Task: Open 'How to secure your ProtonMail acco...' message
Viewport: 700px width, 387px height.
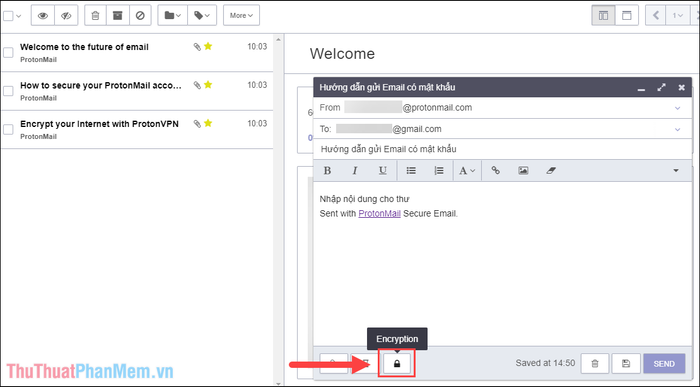Action: [101, 85]
